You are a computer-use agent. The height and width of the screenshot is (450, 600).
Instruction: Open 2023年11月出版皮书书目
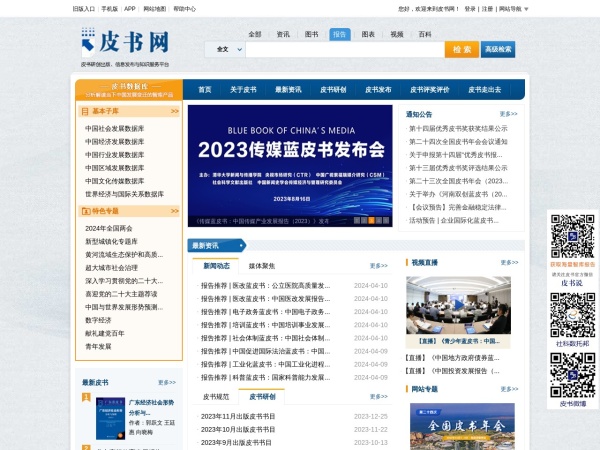coord(238,416)
